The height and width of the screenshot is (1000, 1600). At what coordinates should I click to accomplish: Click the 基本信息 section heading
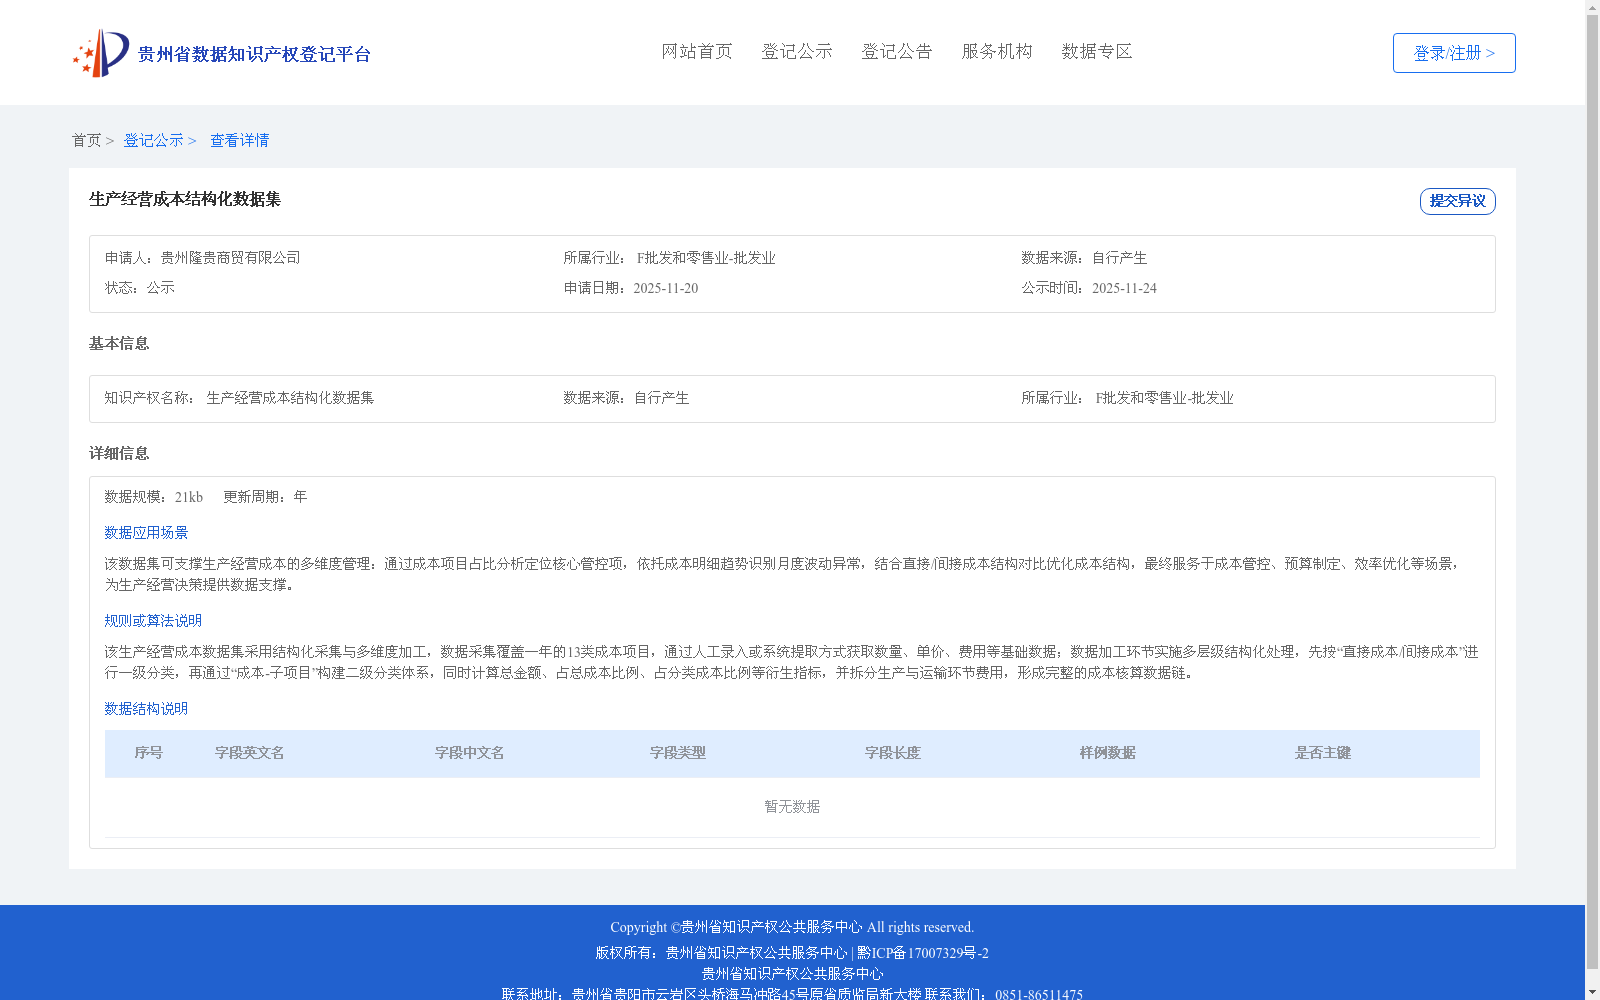coord(119,344)
